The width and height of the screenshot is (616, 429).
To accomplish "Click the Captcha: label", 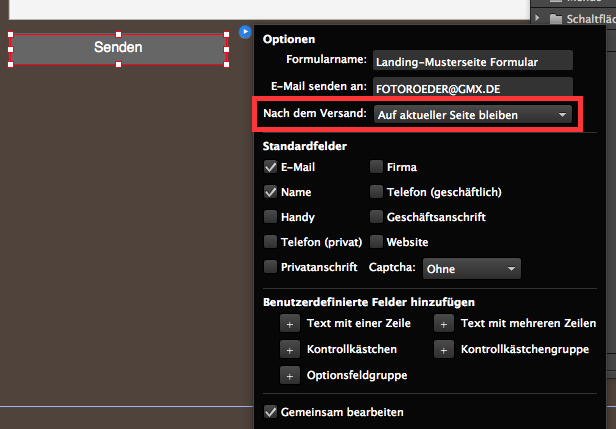I will (392, 267).
